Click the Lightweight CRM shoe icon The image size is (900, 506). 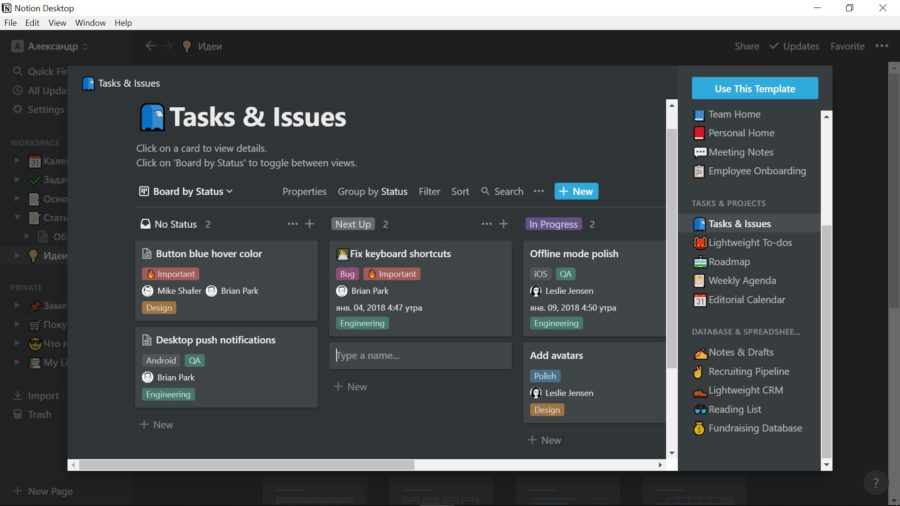(x=700, y=391)
